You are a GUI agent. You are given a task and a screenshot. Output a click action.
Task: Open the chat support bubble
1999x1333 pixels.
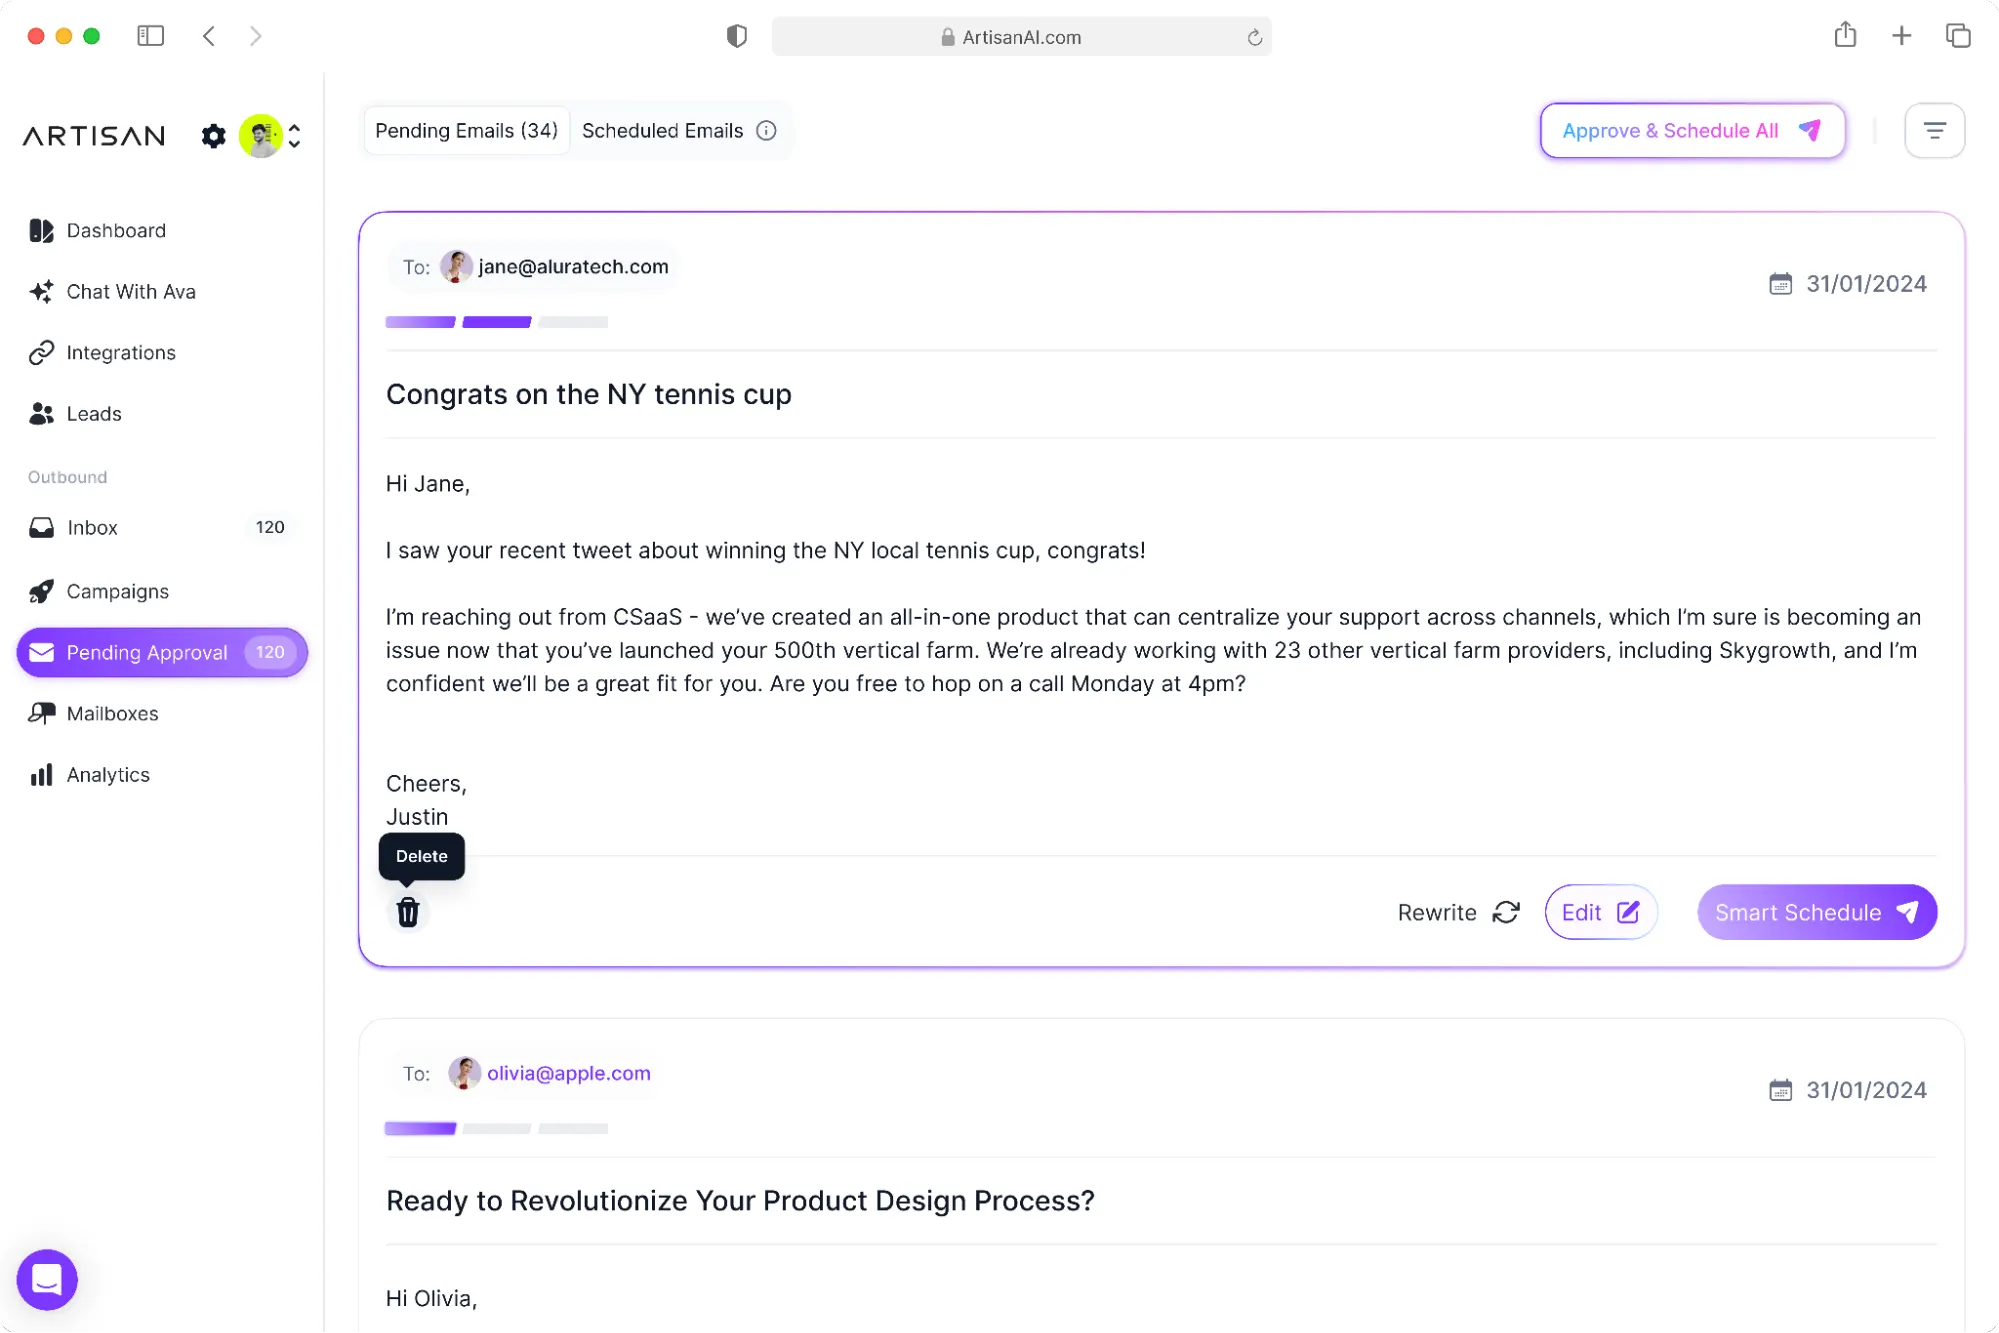pos(47,1279)
